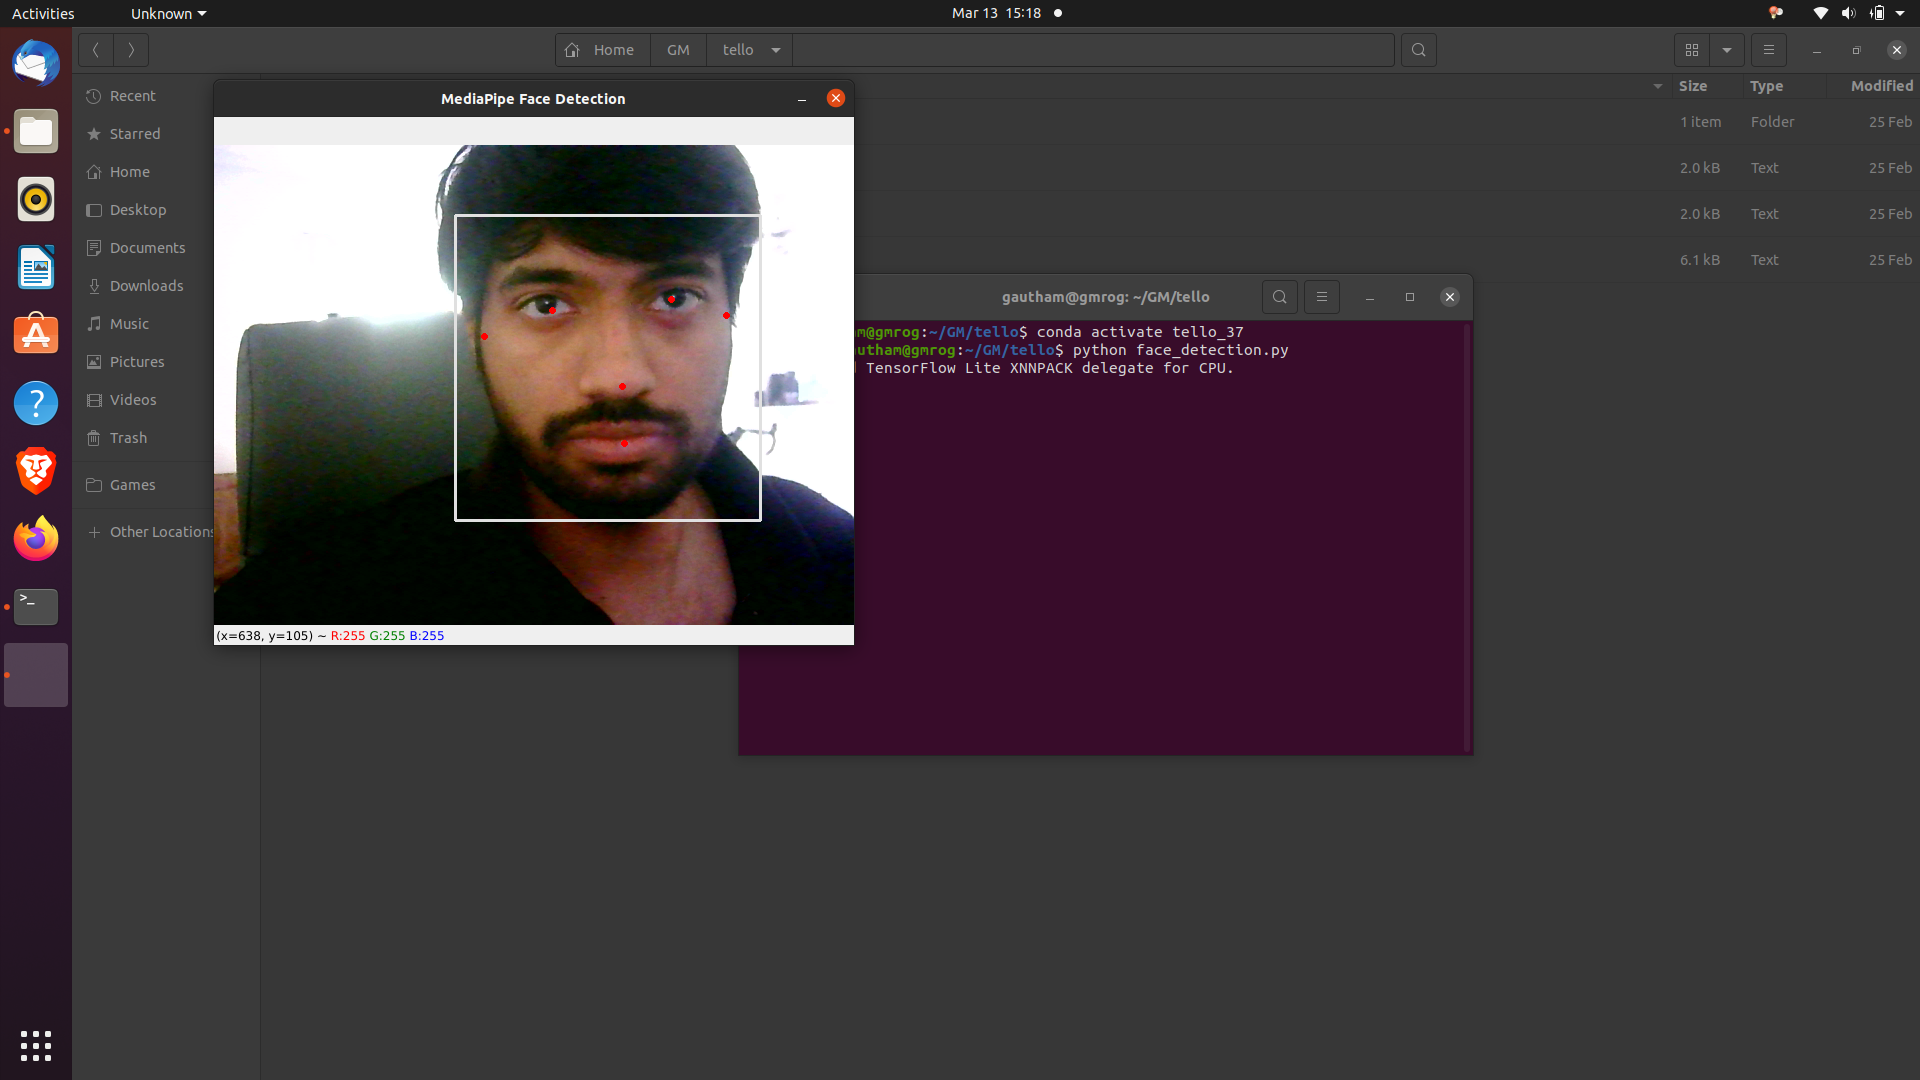The height and width of the screenshot is (1080, 1920).
Task: Open view options dropdown arrow
Action: [1727, 50]
